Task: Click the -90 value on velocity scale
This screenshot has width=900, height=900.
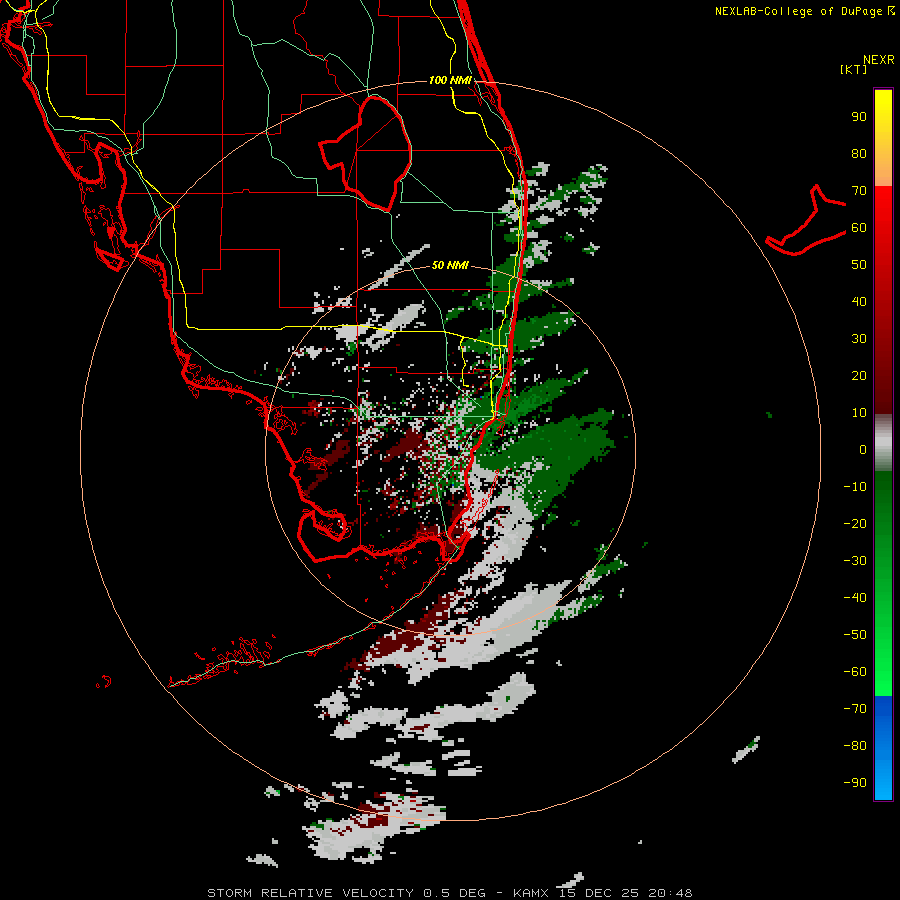Action: tap(855, 783)
